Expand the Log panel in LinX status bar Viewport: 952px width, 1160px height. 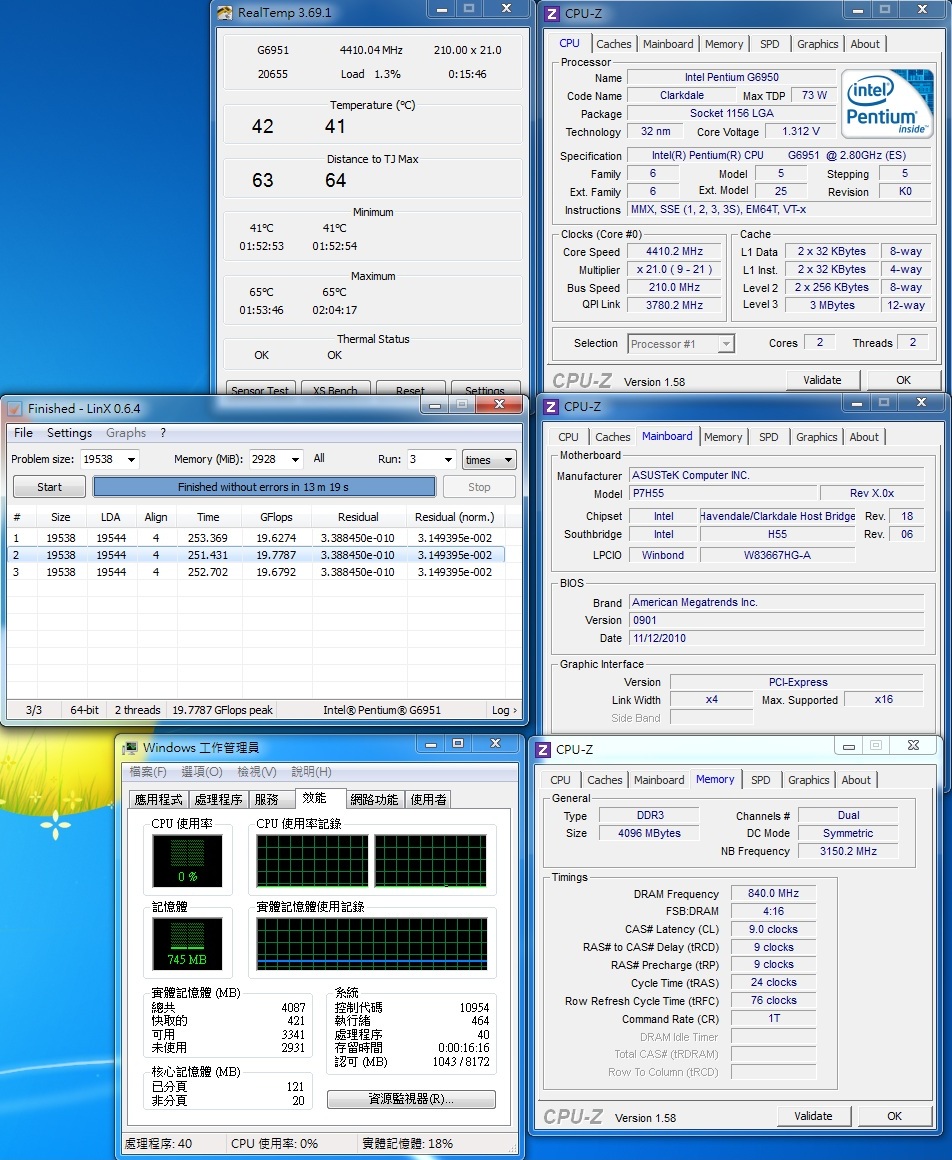[x=504, y=710]
